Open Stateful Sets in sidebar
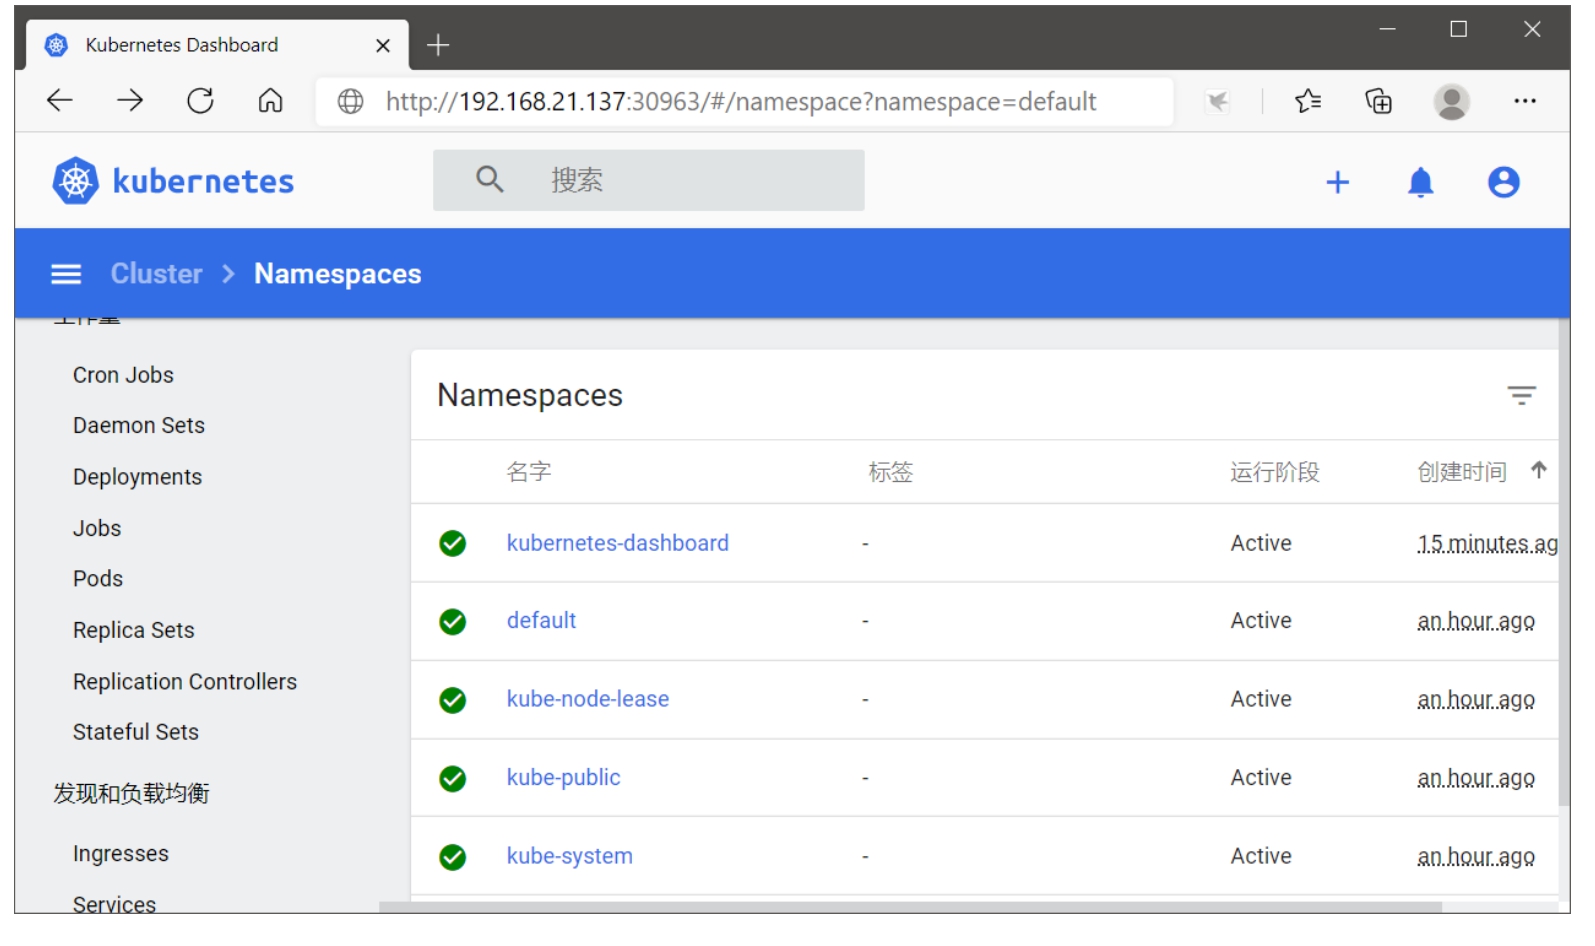 pyautogui.click(x=136, y=732)
